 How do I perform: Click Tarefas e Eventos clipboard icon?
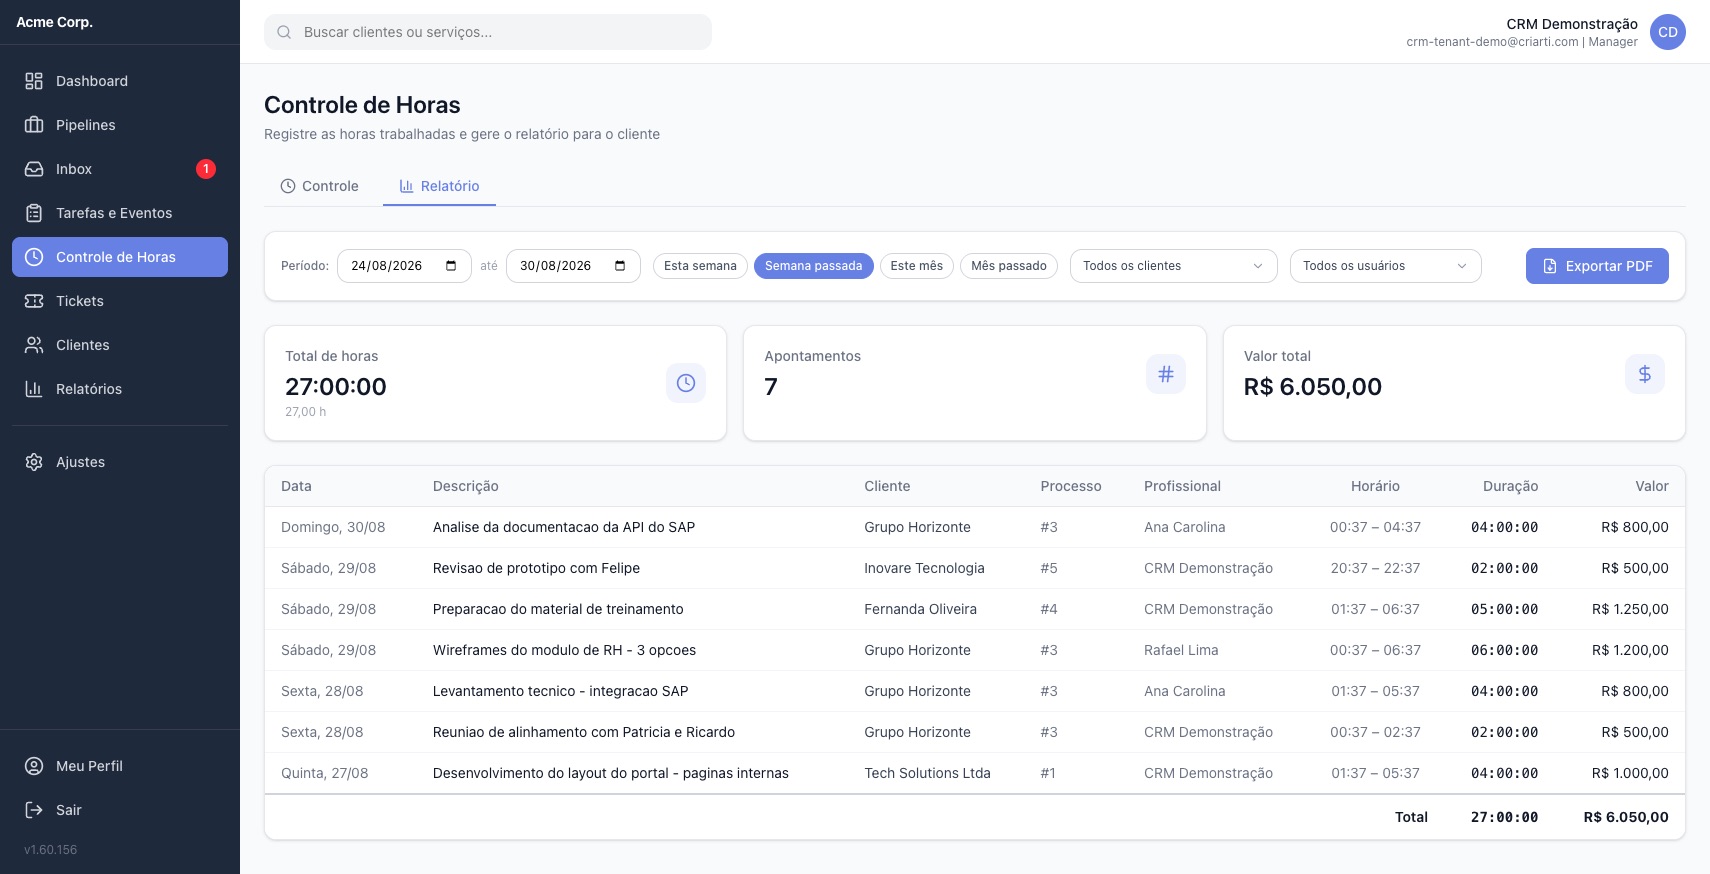pyautogui.click(x=34, y=213)
